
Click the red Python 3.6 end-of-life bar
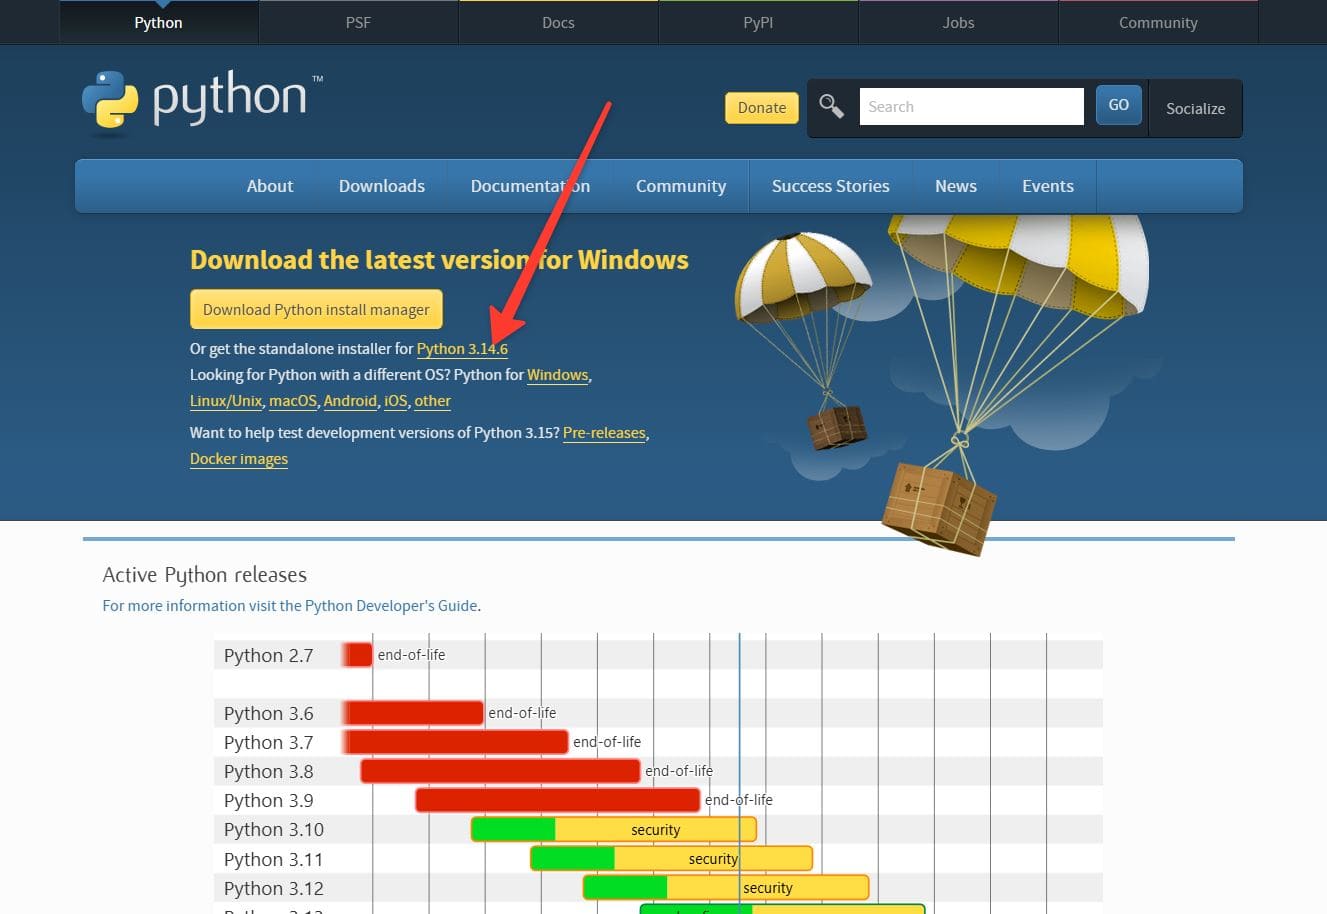coord(414,713)
